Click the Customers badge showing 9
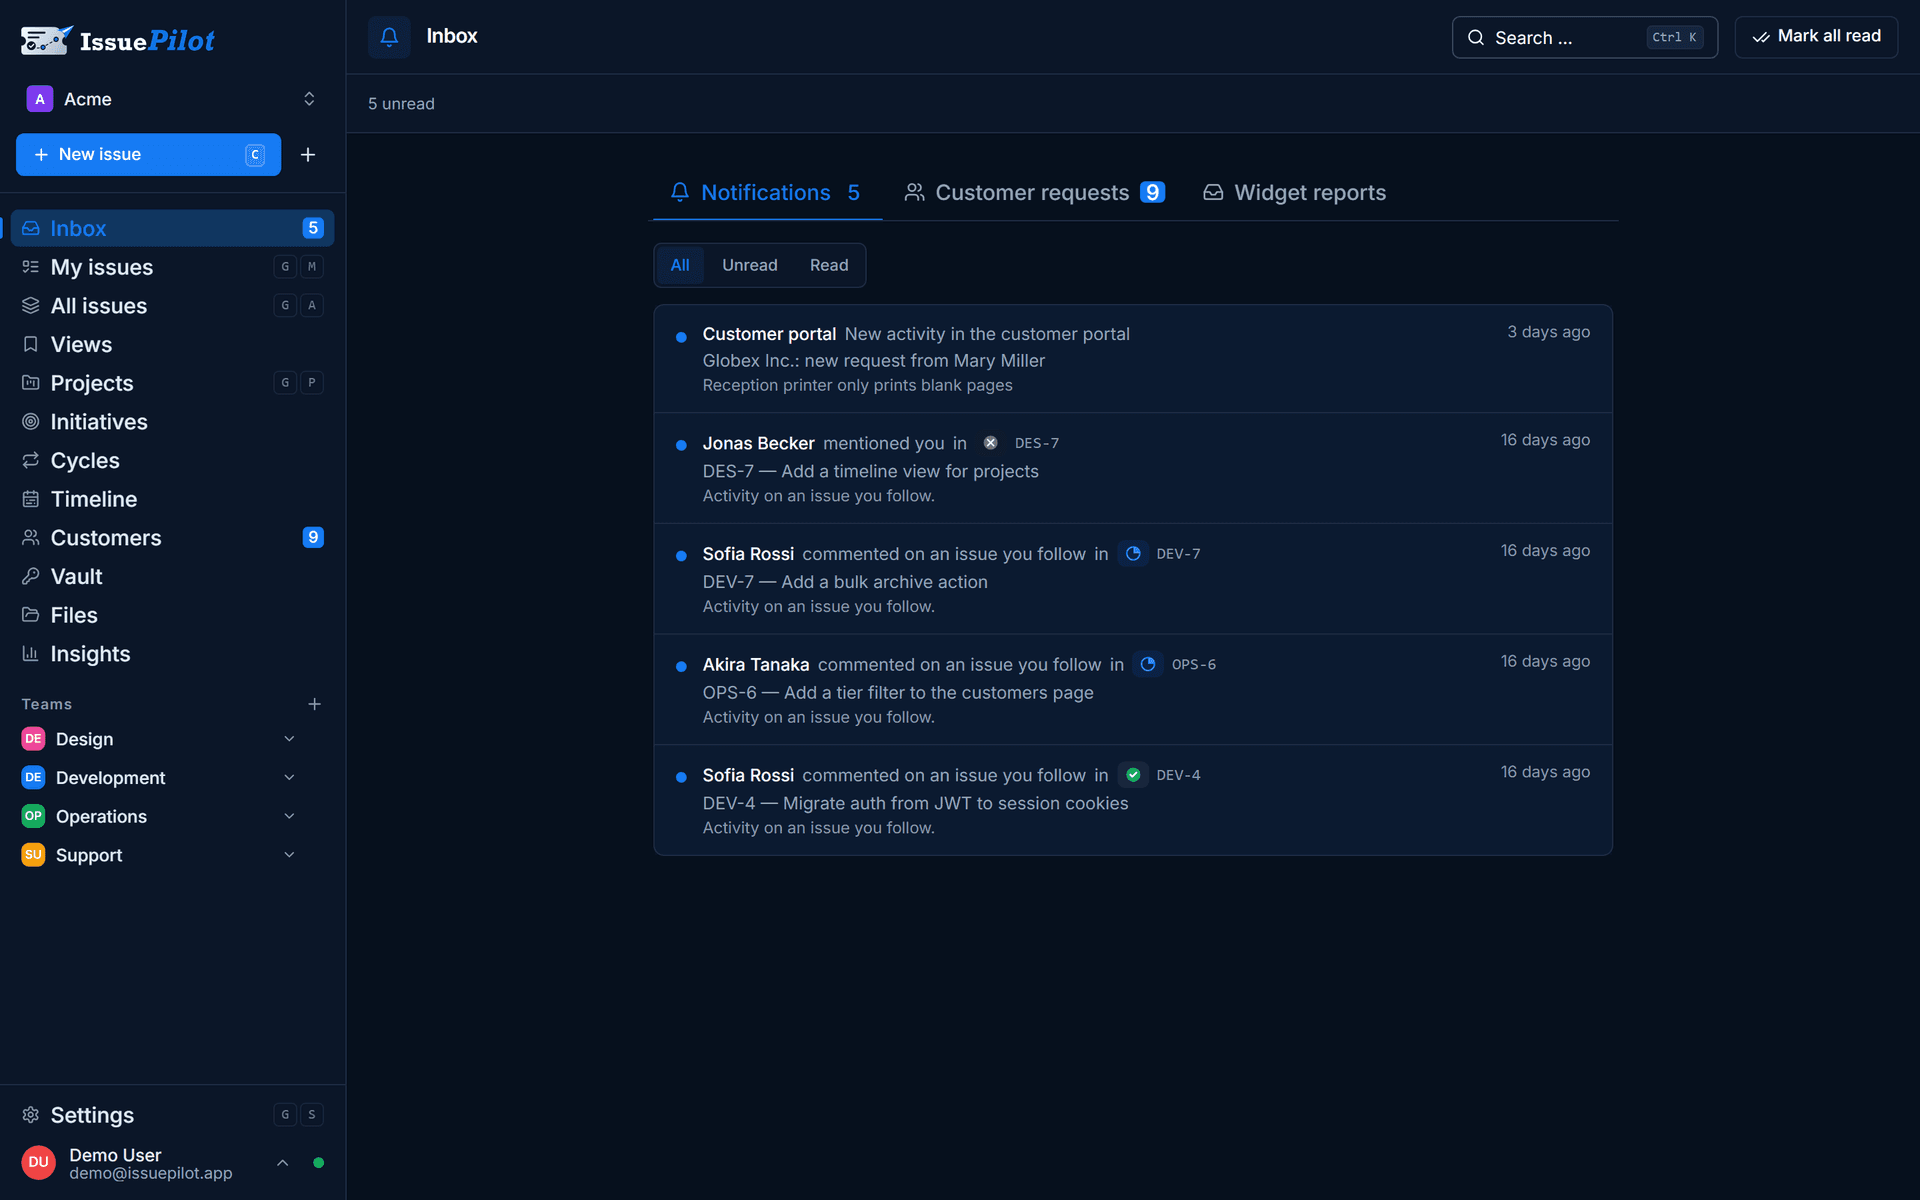Screen dimensions: 1920x1200 (x=313, y=538)
